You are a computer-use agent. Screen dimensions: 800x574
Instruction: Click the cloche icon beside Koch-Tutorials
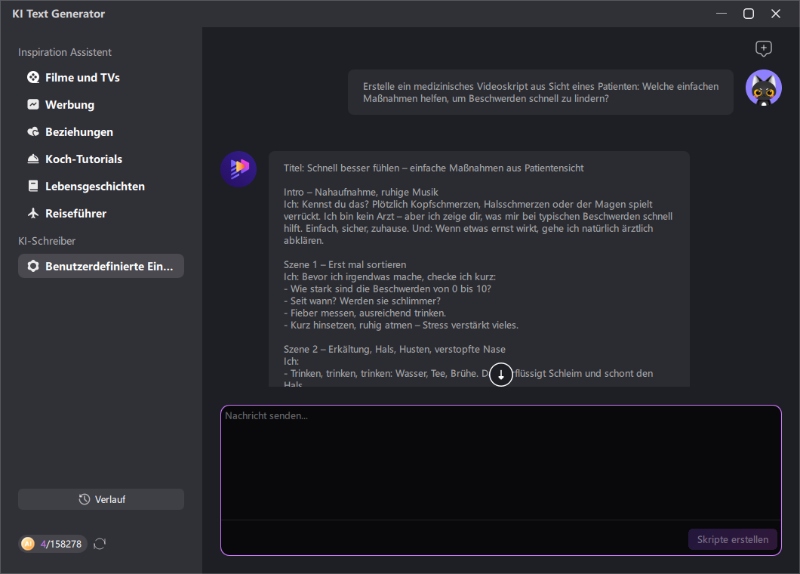click(x=33, y=159)
